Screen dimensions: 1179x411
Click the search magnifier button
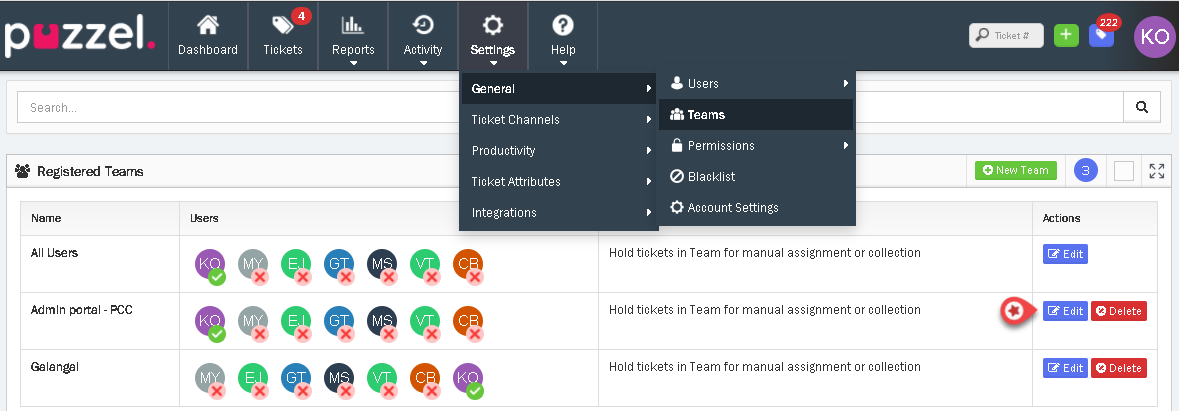click(x=1141, y=107)
